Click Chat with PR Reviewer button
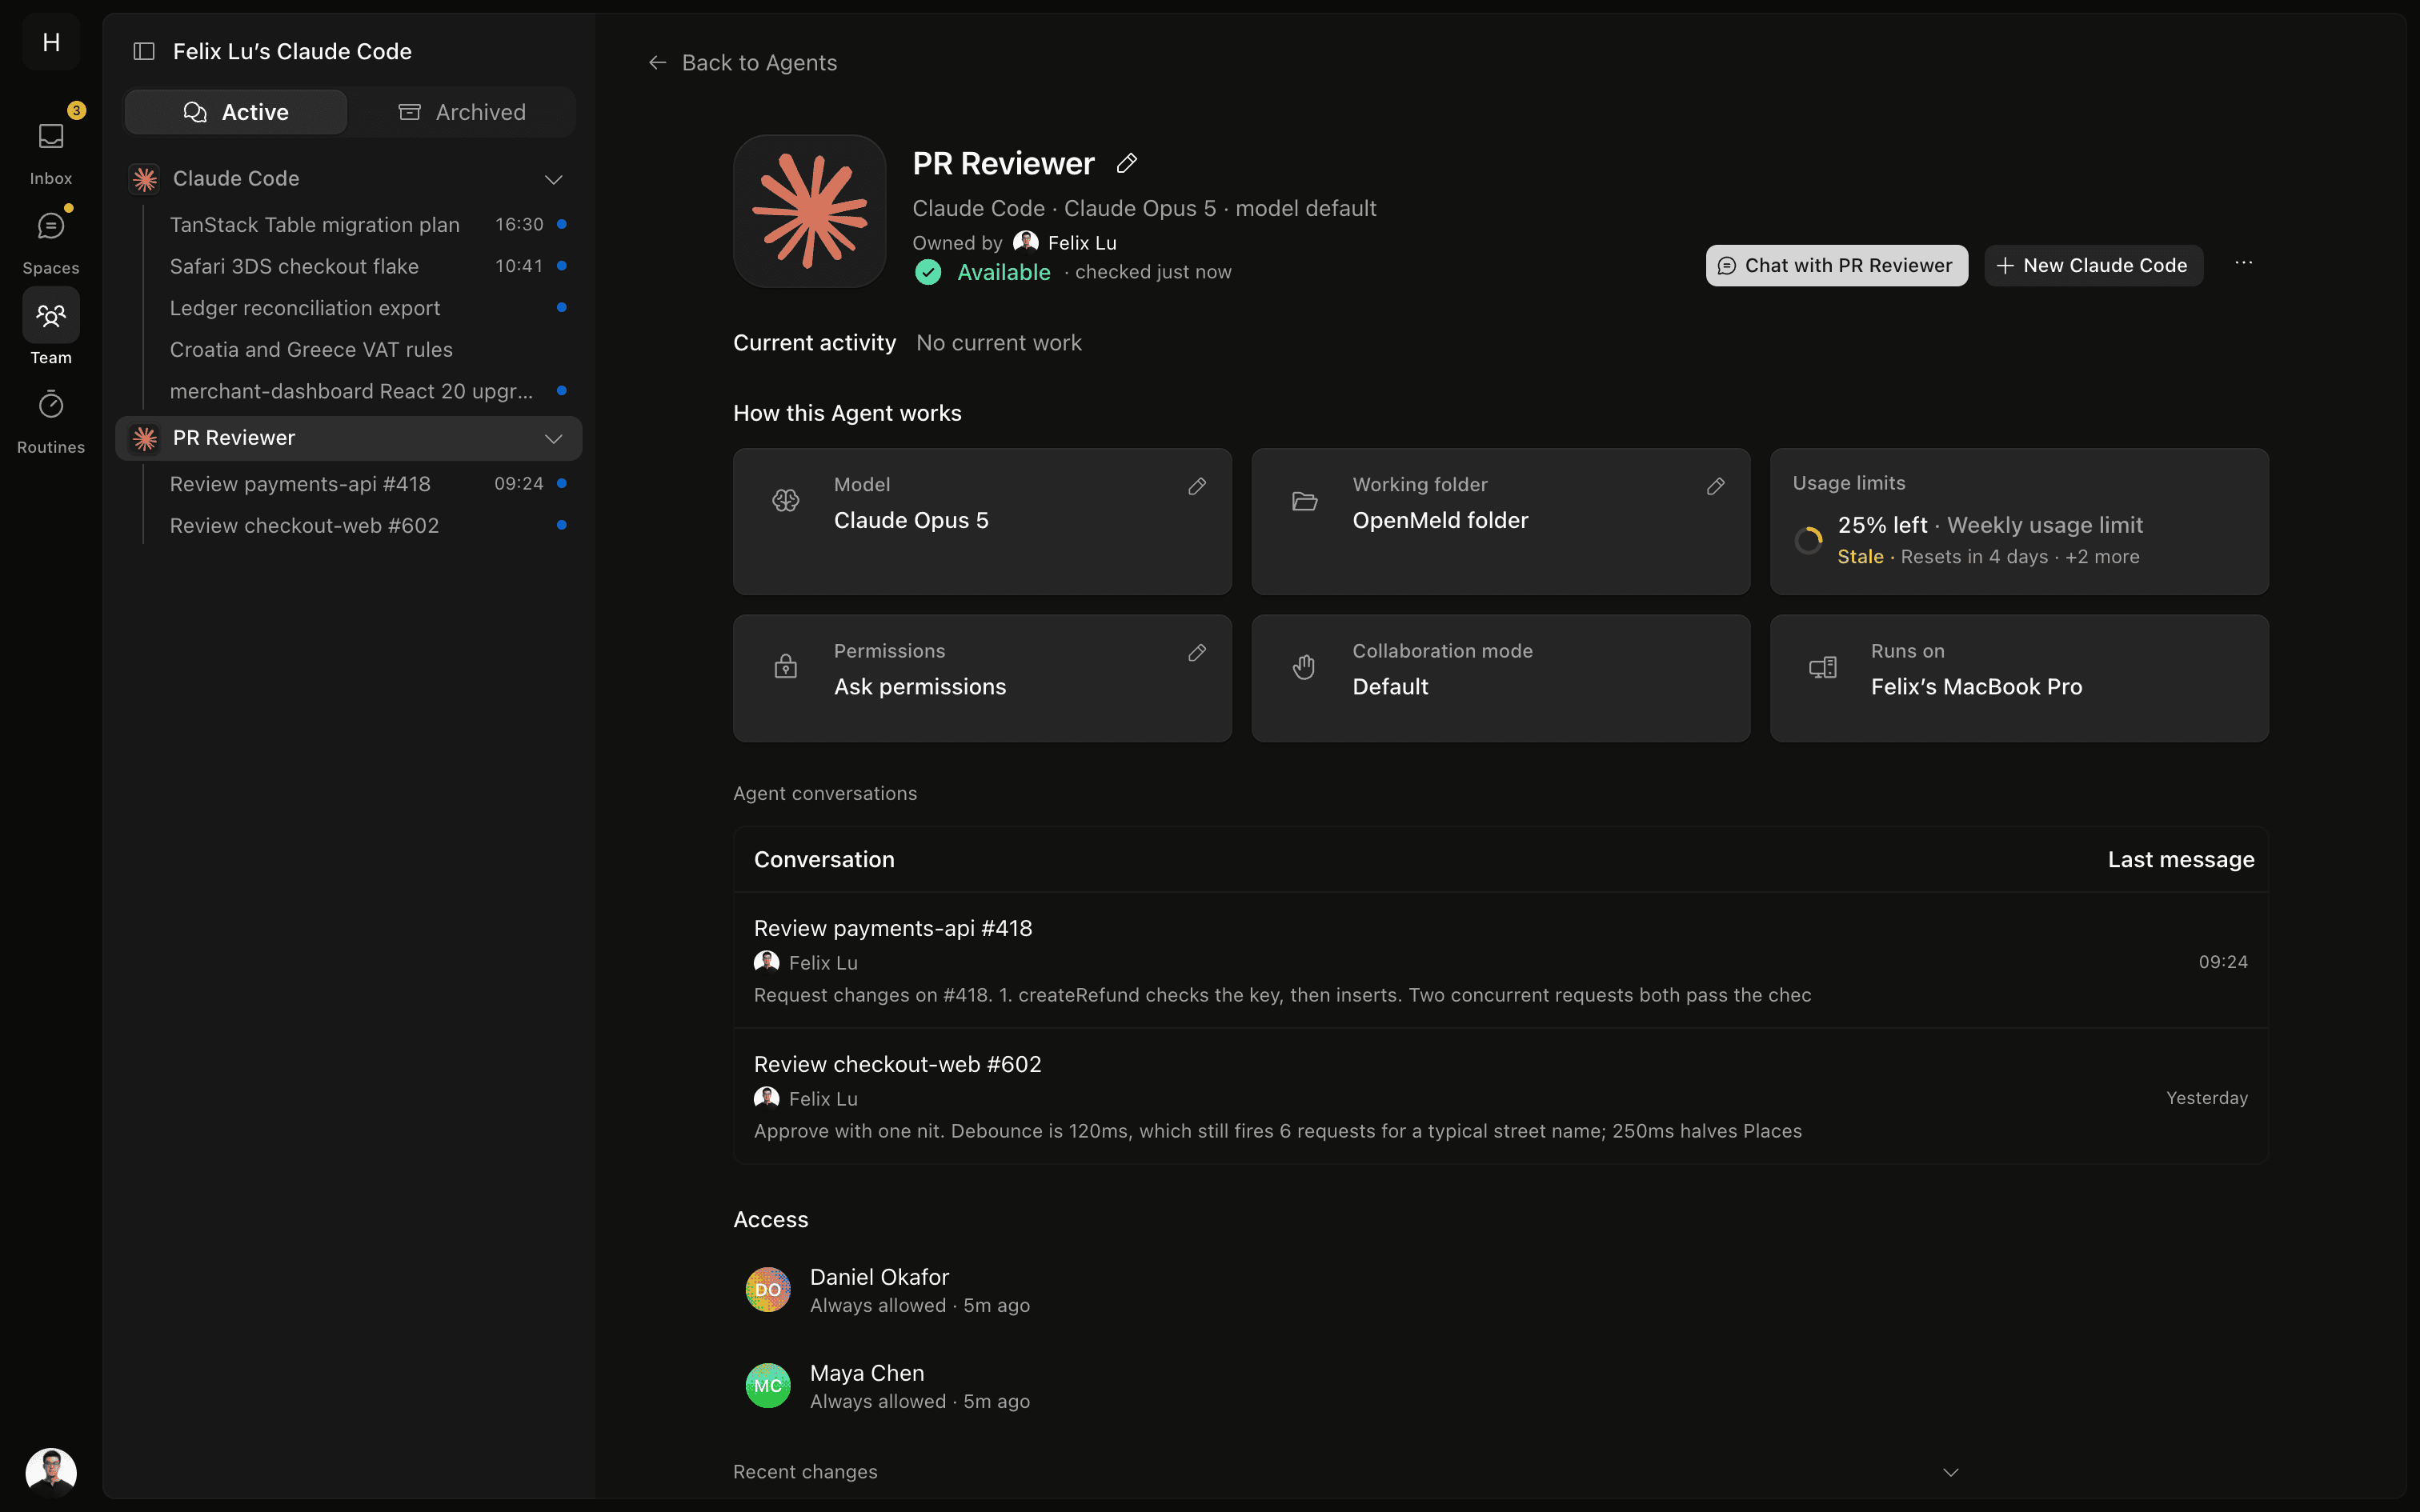 point(1836,265)
